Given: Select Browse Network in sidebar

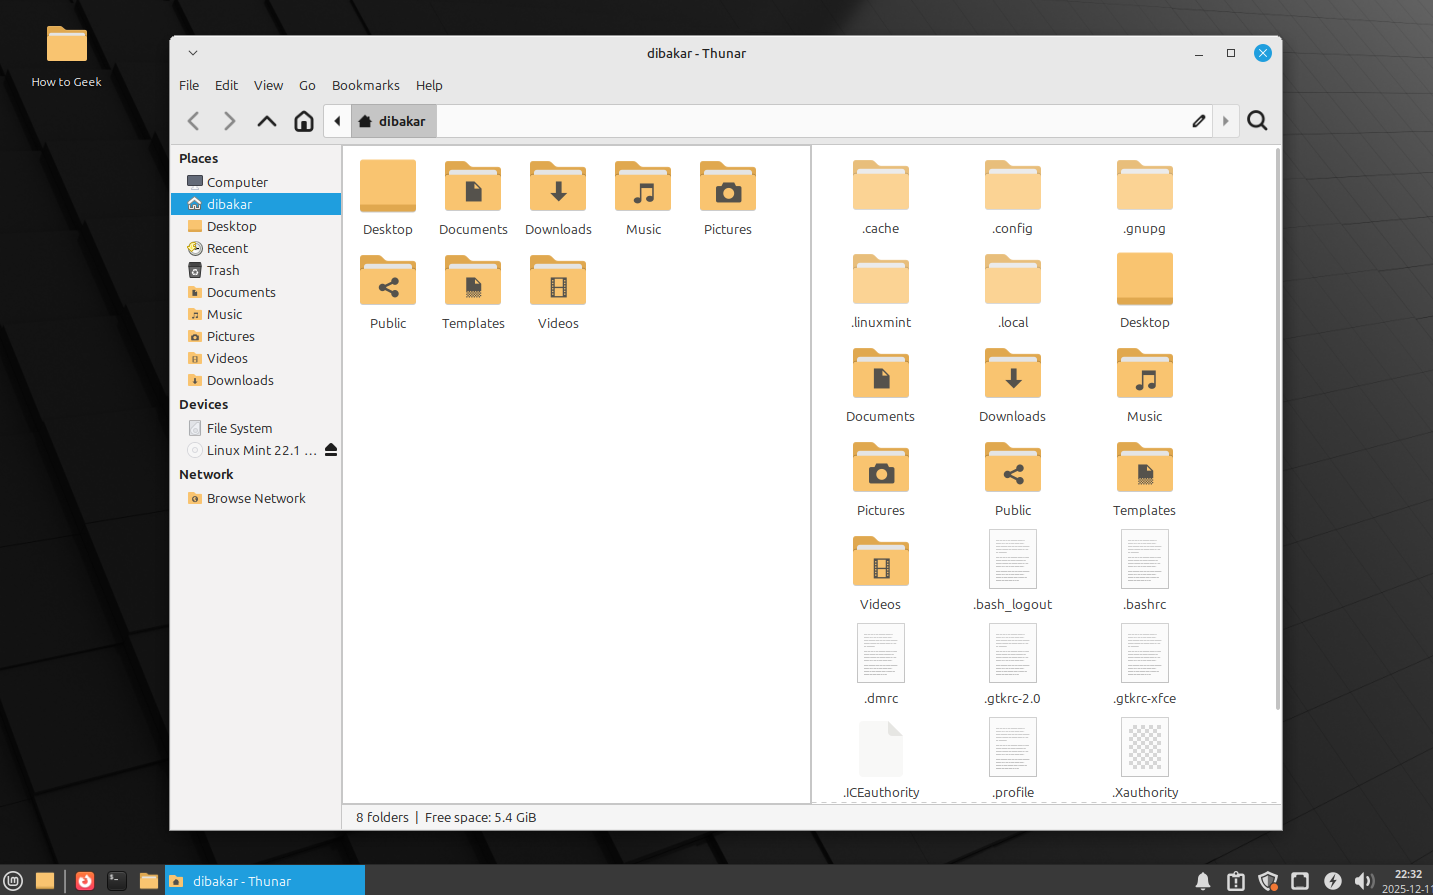Looking at the screenshot, I should click(x=256, y=499).
